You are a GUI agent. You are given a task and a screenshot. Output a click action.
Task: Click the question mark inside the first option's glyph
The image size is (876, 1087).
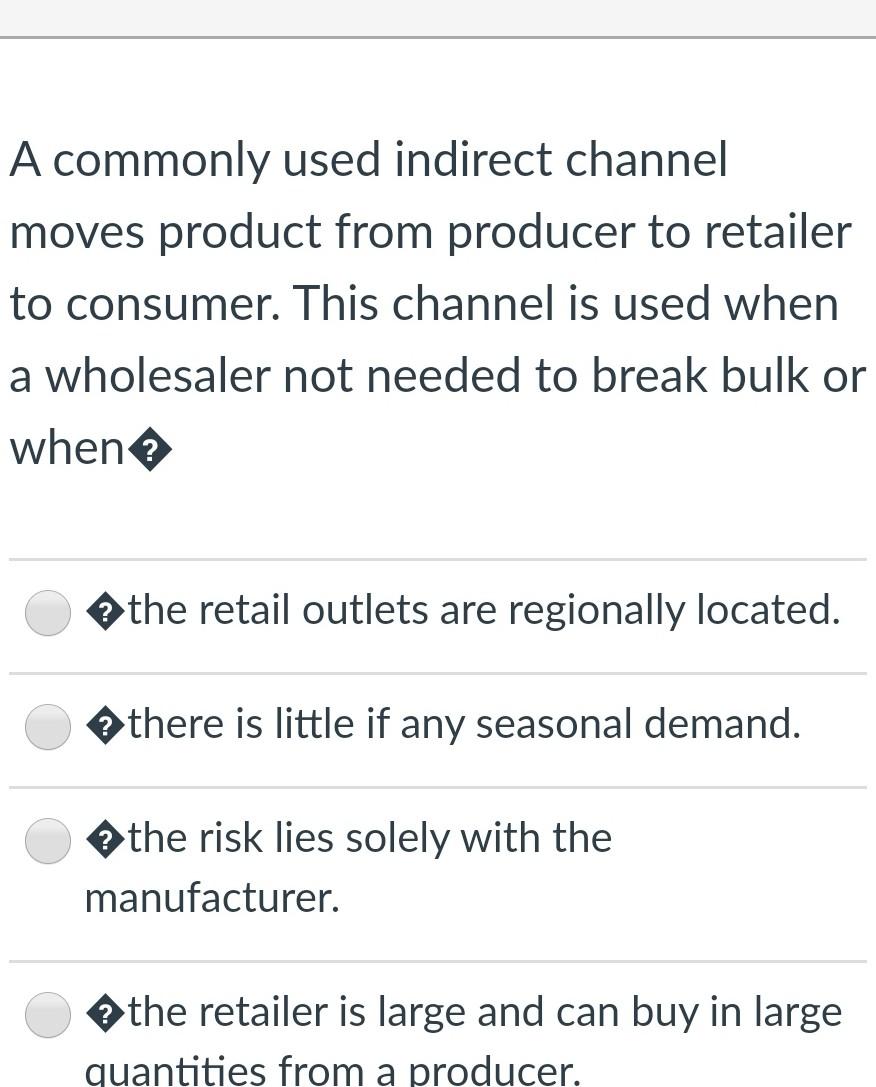pyautogui.click(x=104, y=612)
